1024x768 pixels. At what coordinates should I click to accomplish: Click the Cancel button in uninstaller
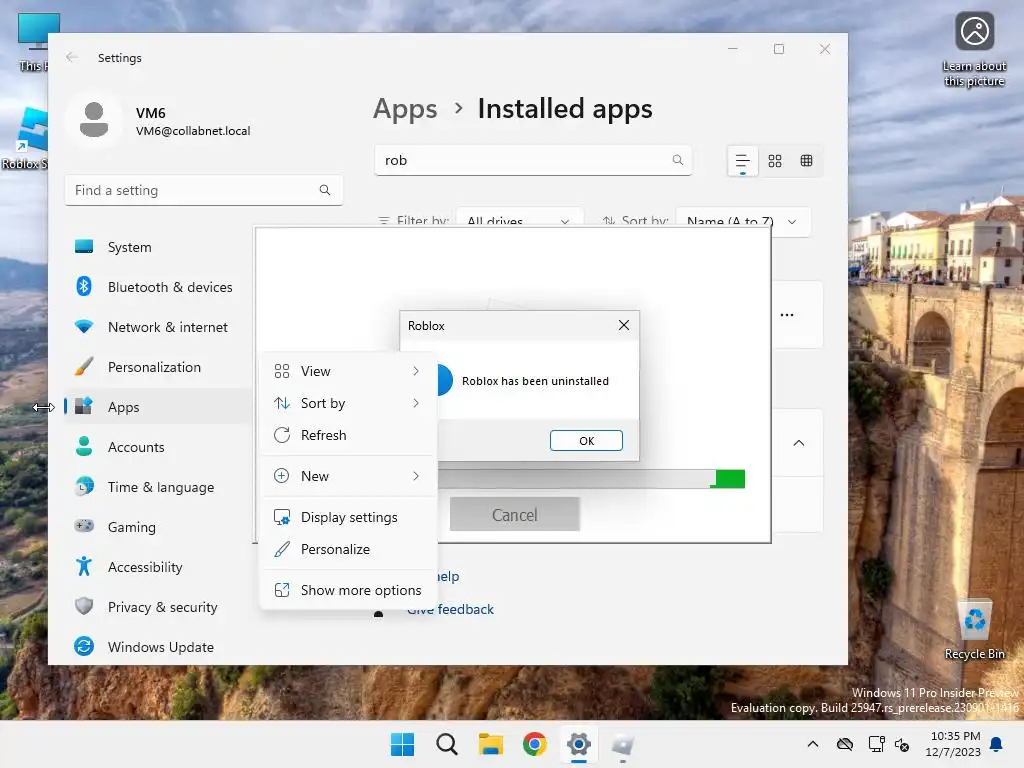tap(515, 515)
